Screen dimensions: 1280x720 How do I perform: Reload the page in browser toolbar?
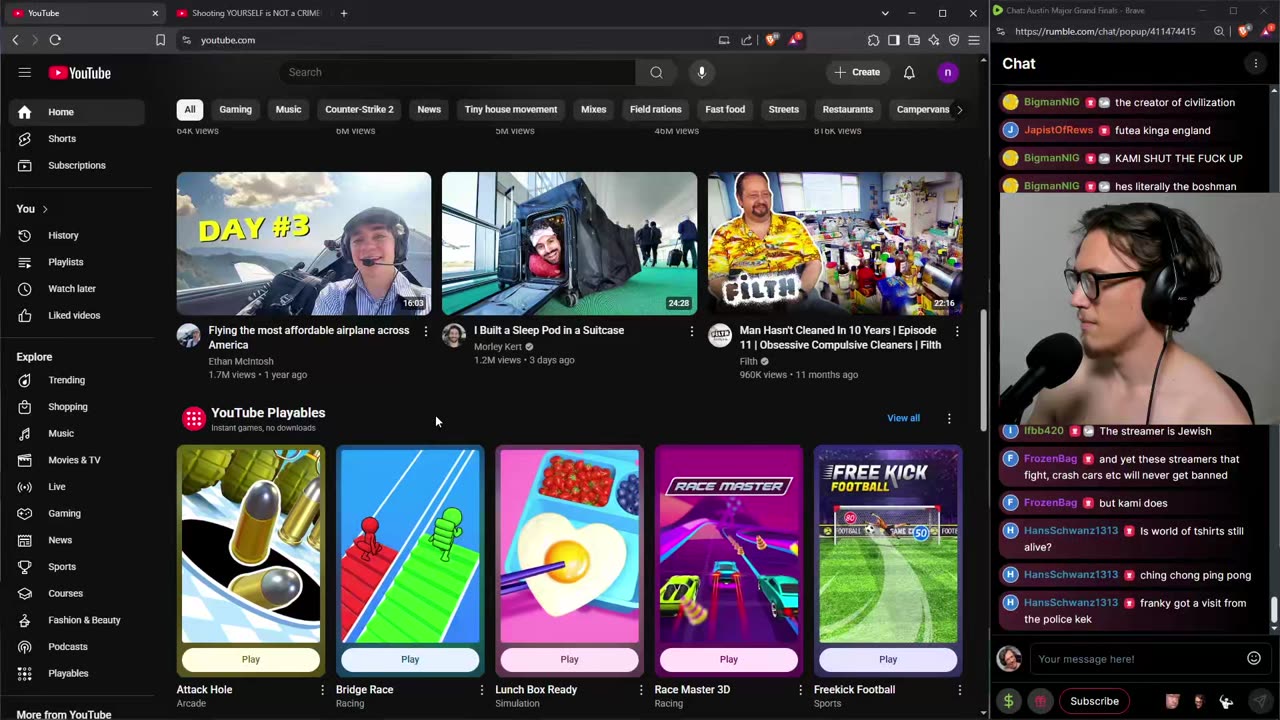55,40
